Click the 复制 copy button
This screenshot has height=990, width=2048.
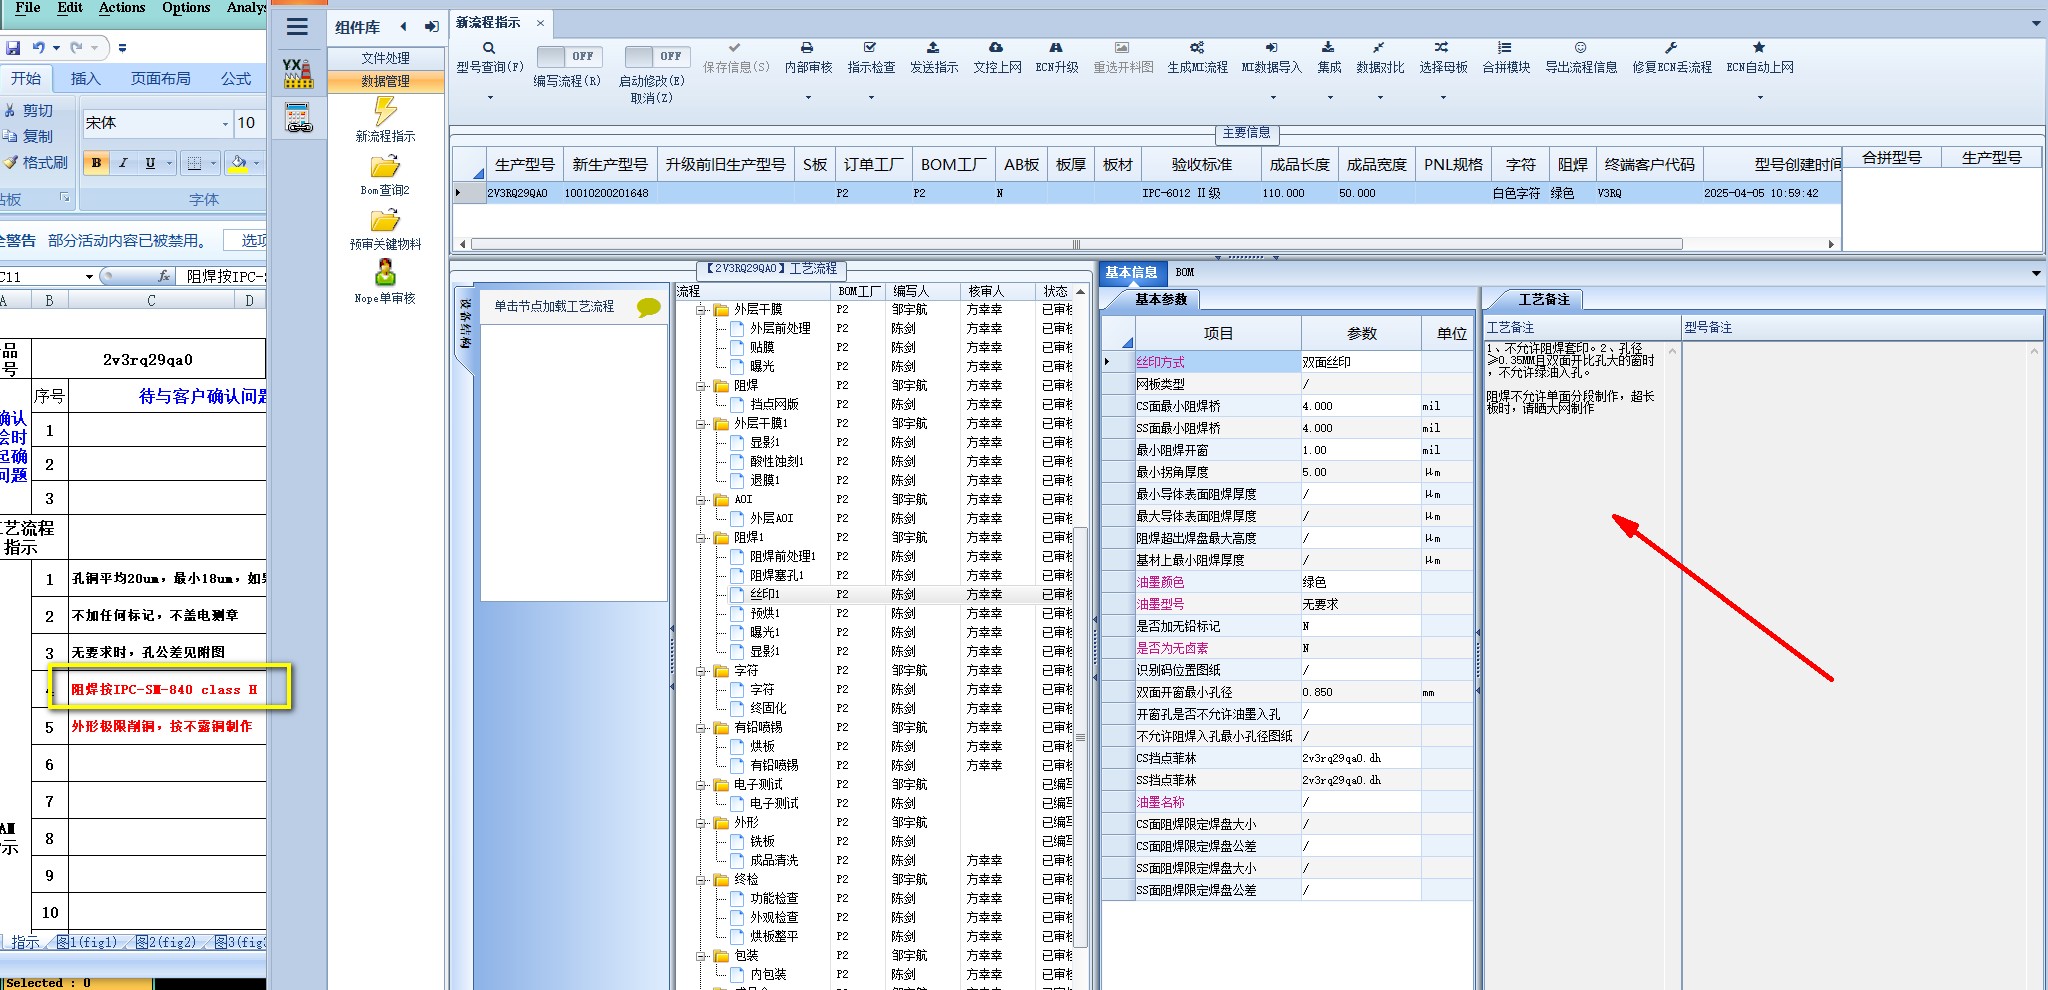[29, 136]
